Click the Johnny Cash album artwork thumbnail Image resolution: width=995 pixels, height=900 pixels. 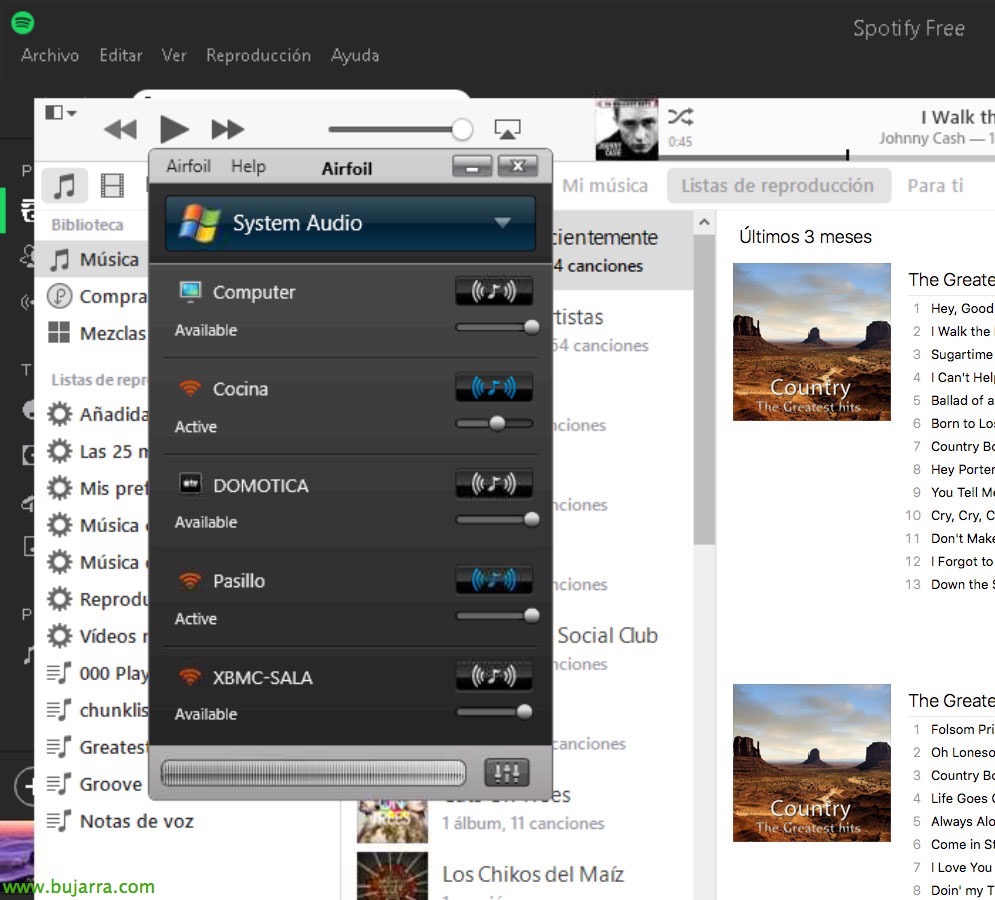tap(627, 129)
